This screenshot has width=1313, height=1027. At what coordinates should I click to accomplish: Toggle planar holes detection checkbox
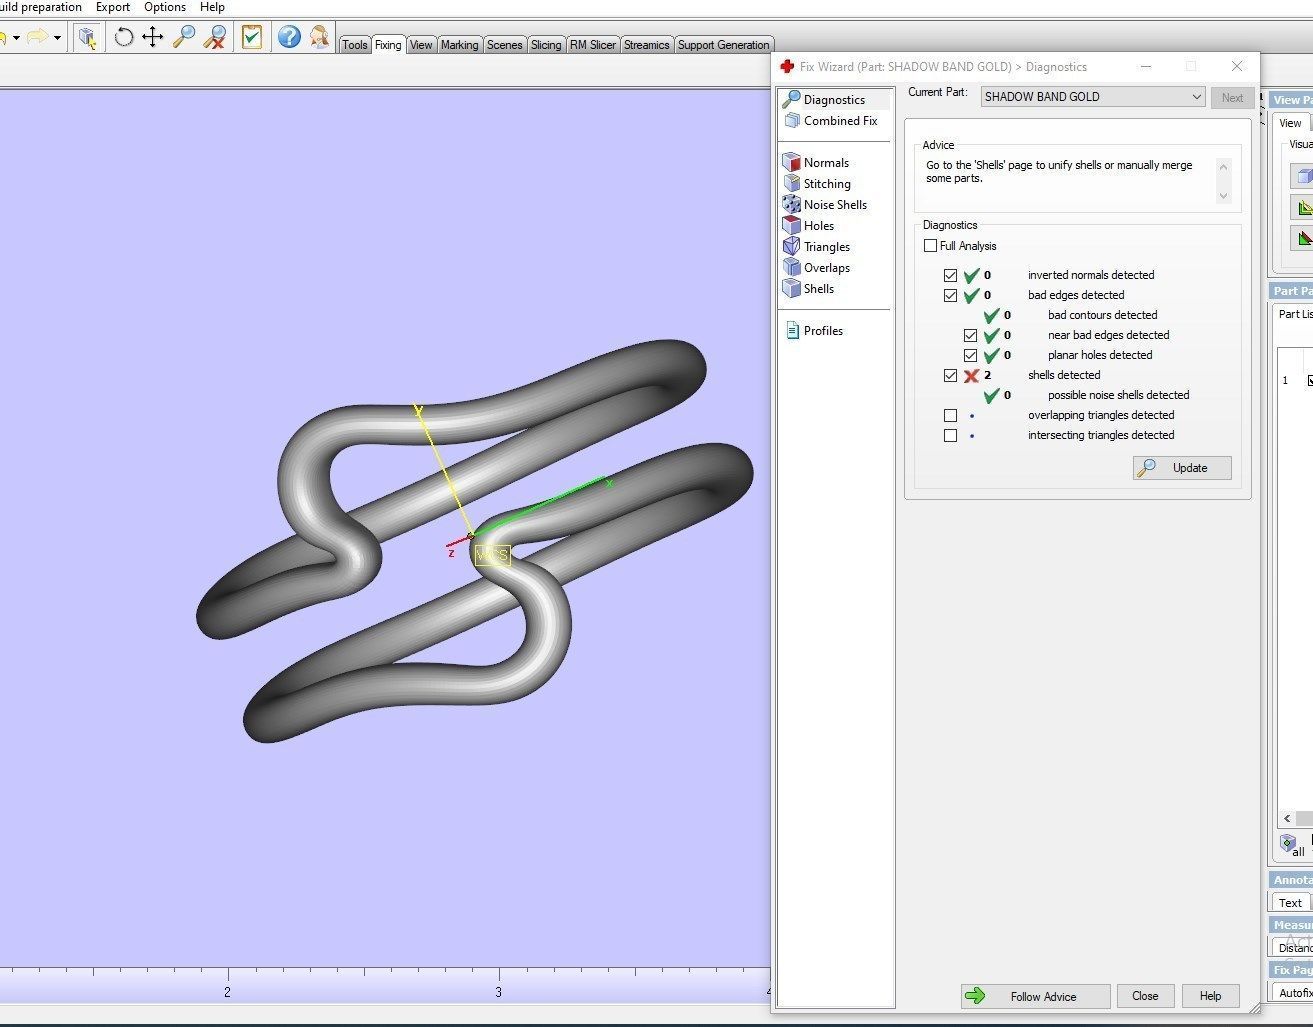970,355
